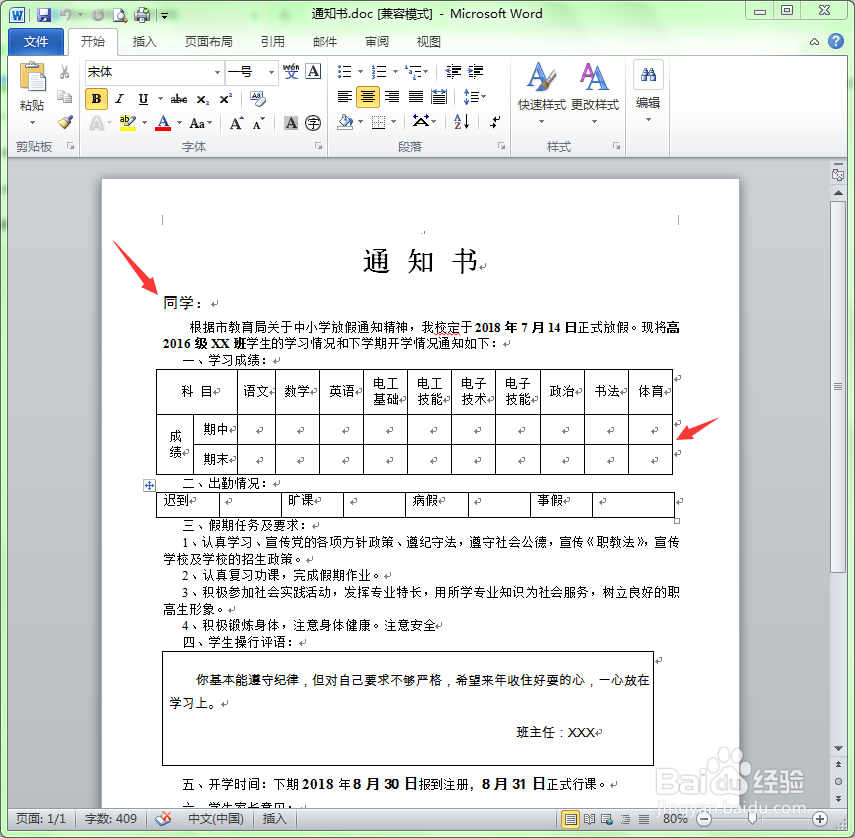This screenshot has height=838, width=855.
Task: Click the Phonetic Guide (wén) icon
Action: 291,71
